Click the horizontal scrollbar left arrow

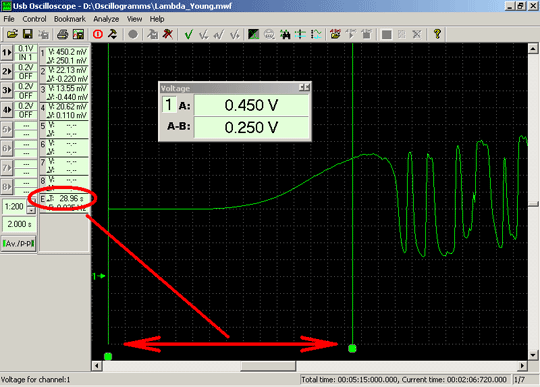pos(97,366)
